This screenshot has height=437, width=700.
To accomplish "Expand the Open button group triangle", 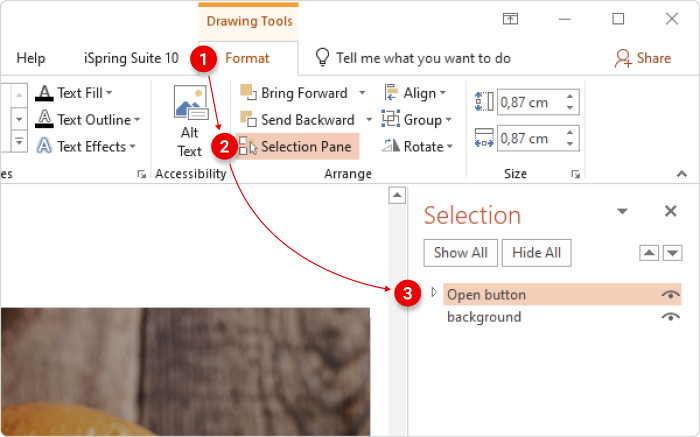I will tap(434, 293).
